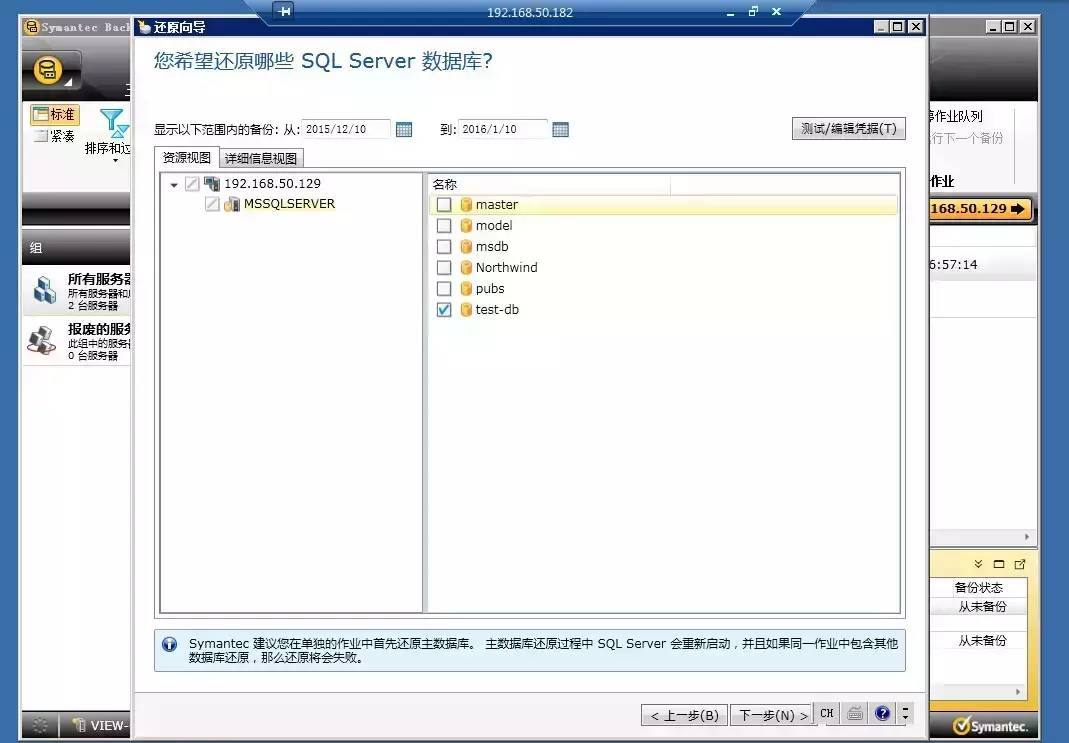This screenshot has width=1069, height=743.
Task: Click the test-db database icon
Action: pos(466,310)
